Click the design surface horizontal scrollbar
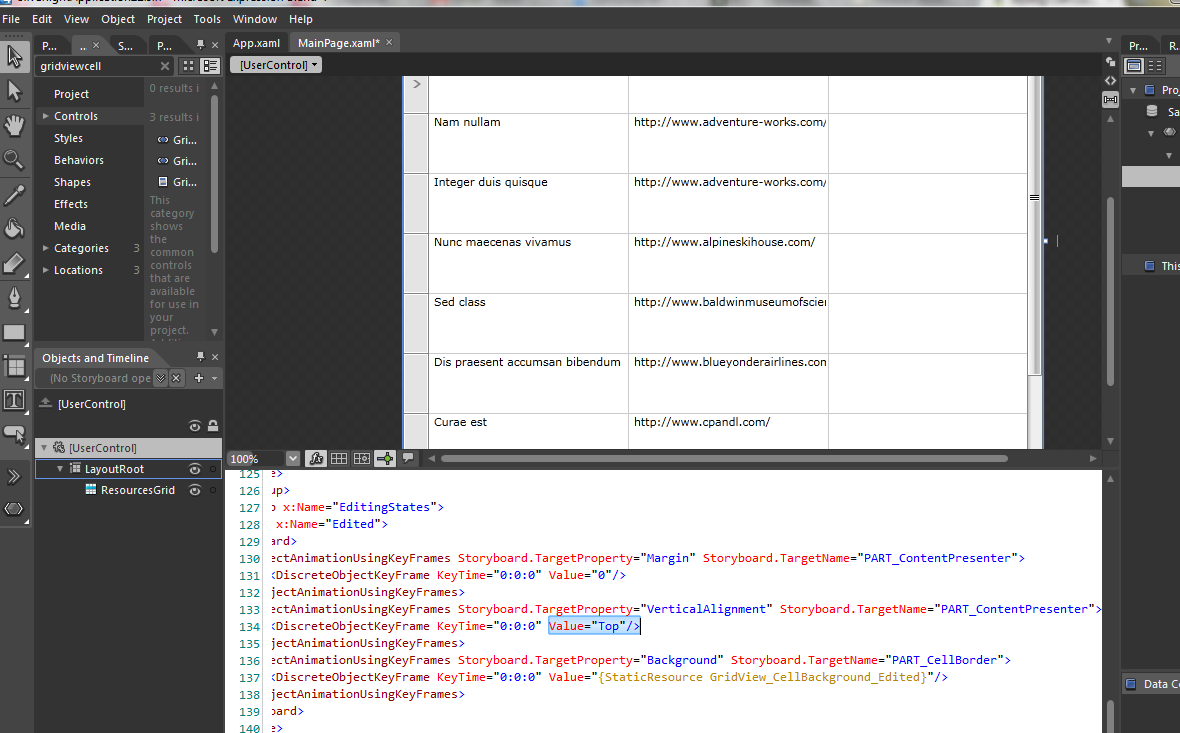This screenshot has height=733, width=1180. coord(724,458)
